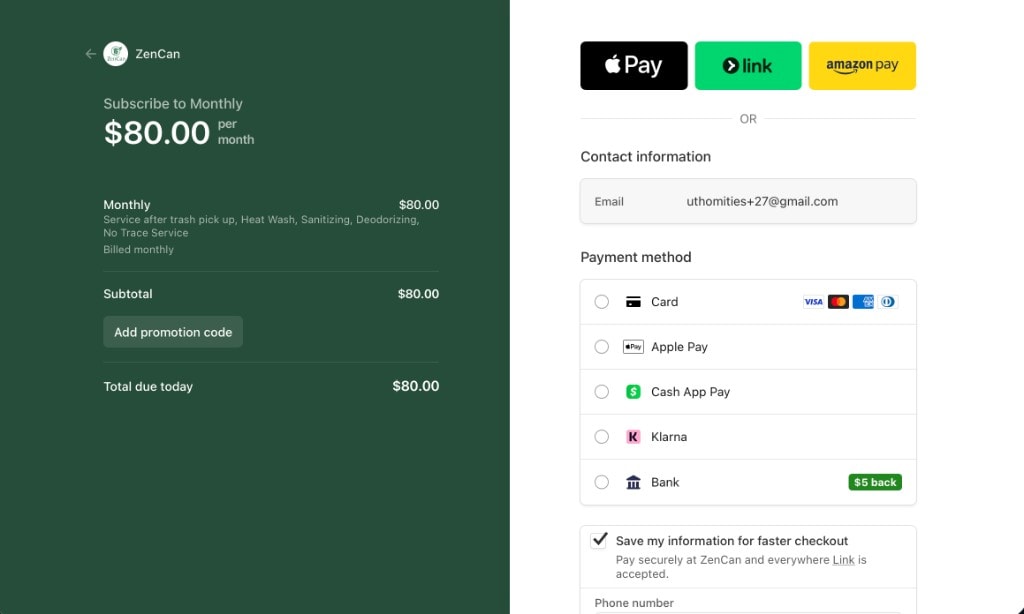1024x614 pixels.
Task: Click the Apple Pay icon in payment list
Action: coord(633,347)
